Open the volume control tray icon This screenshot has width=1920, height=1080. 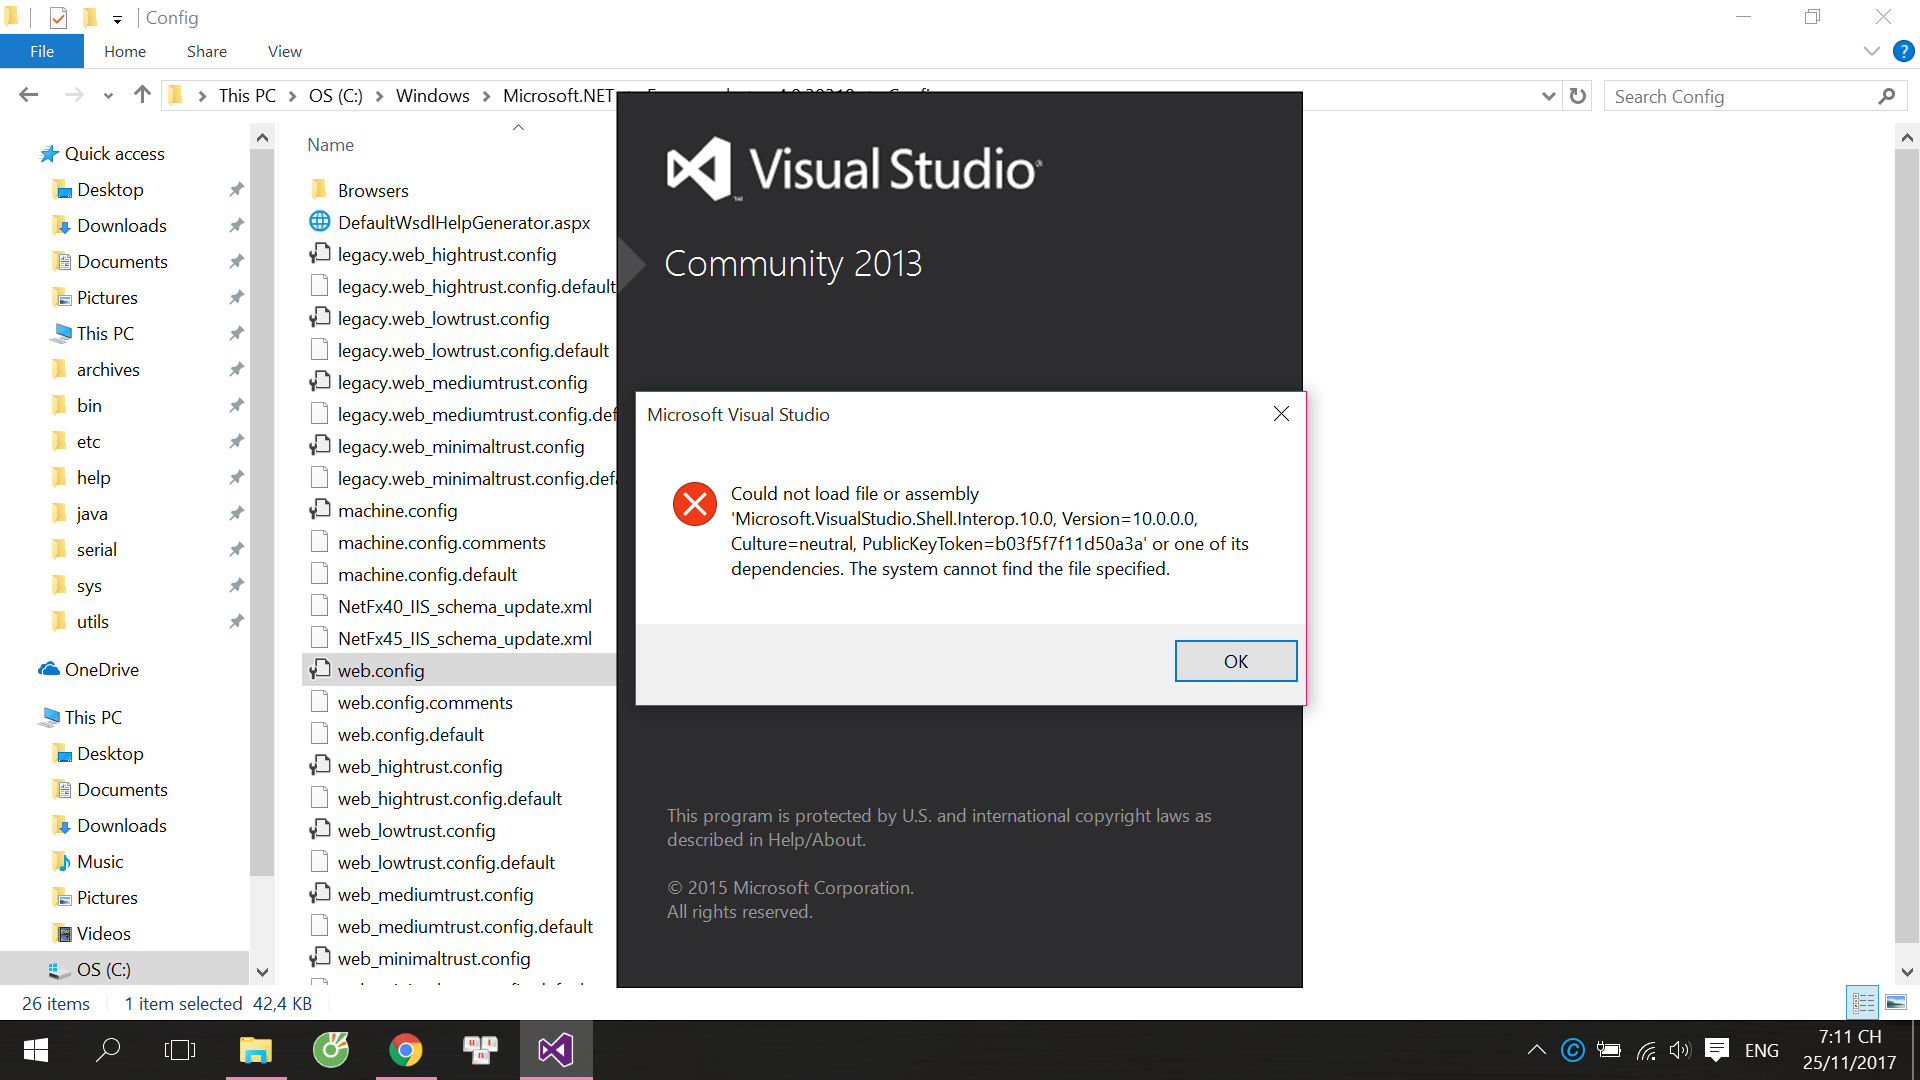pos(1680,1050)
